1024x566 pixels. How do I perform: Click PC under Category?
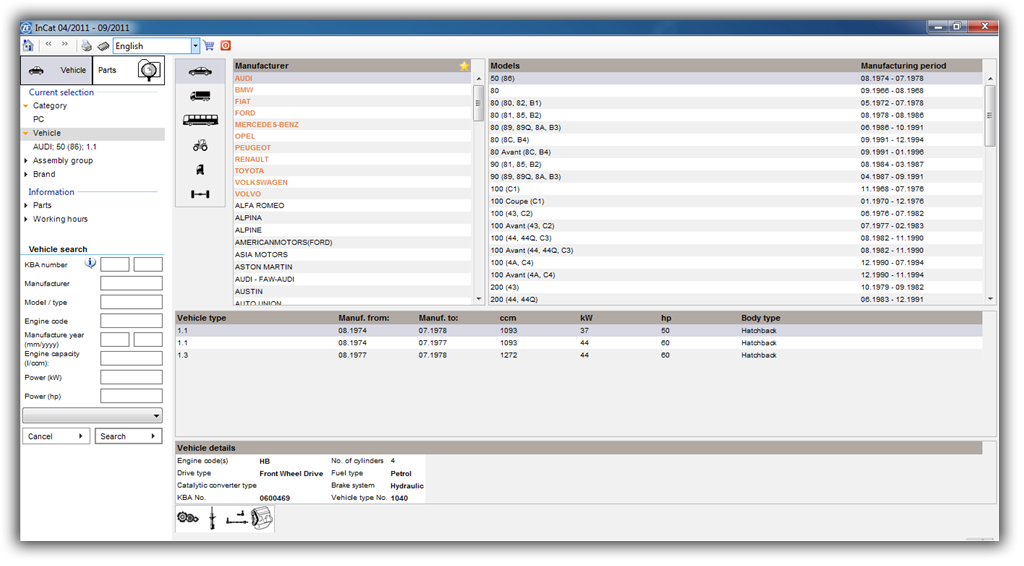click(39, 119)
